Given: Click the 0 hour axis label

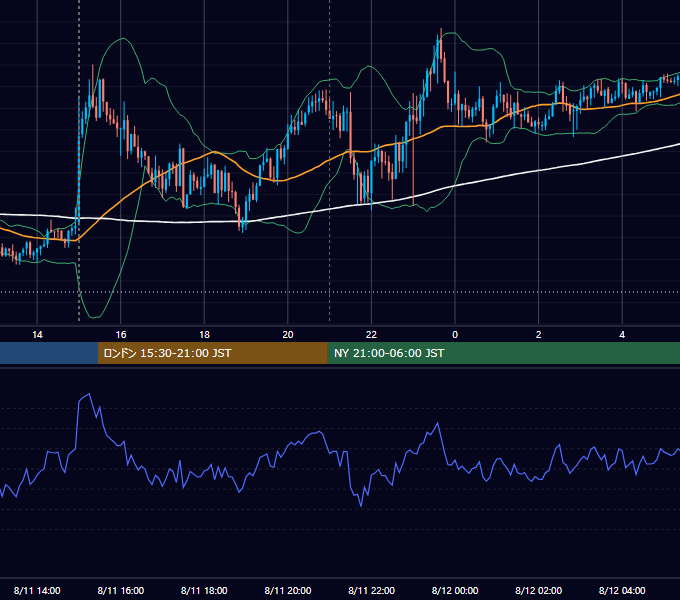Looking at the screenshot, I should 455,335.
